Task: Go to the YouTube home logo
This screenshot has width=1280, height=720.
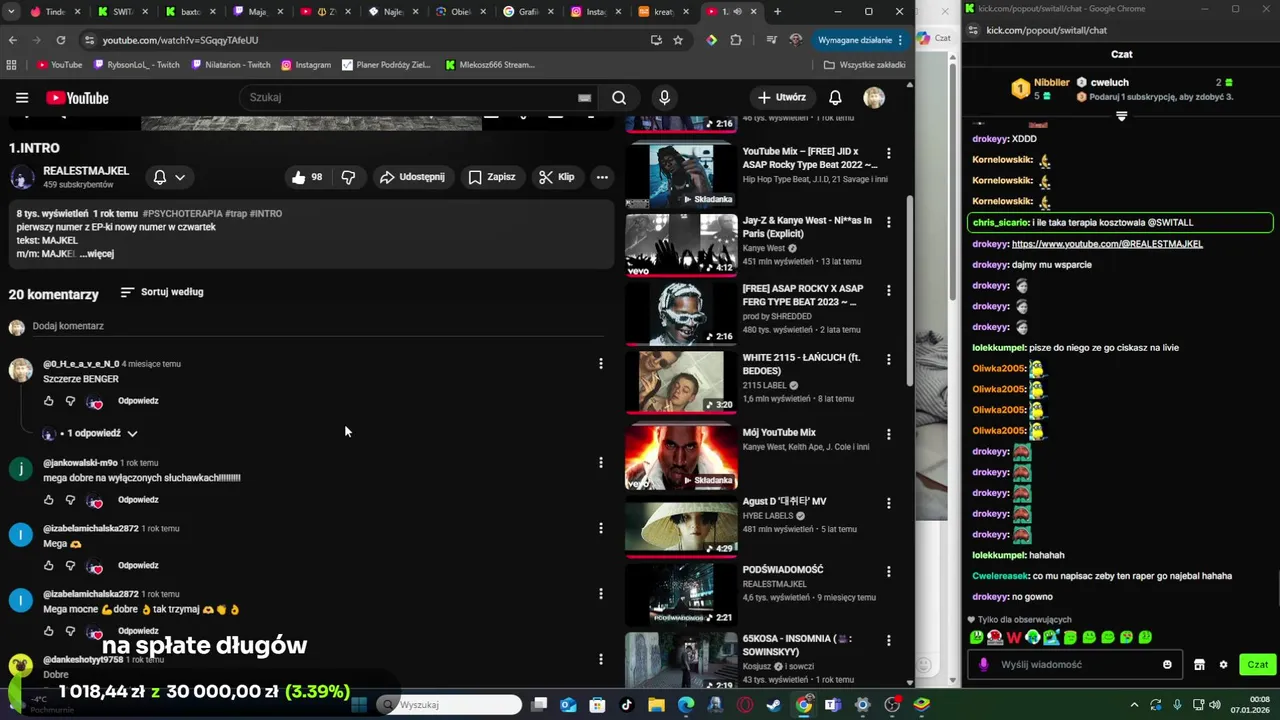Action: pos(77,98)
